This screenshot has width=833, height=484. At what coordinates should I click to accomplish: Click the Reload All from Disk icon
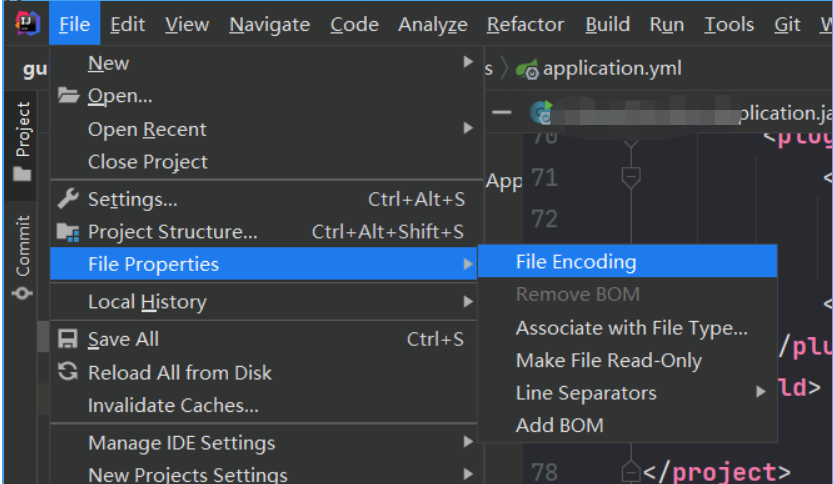[68, 372]
